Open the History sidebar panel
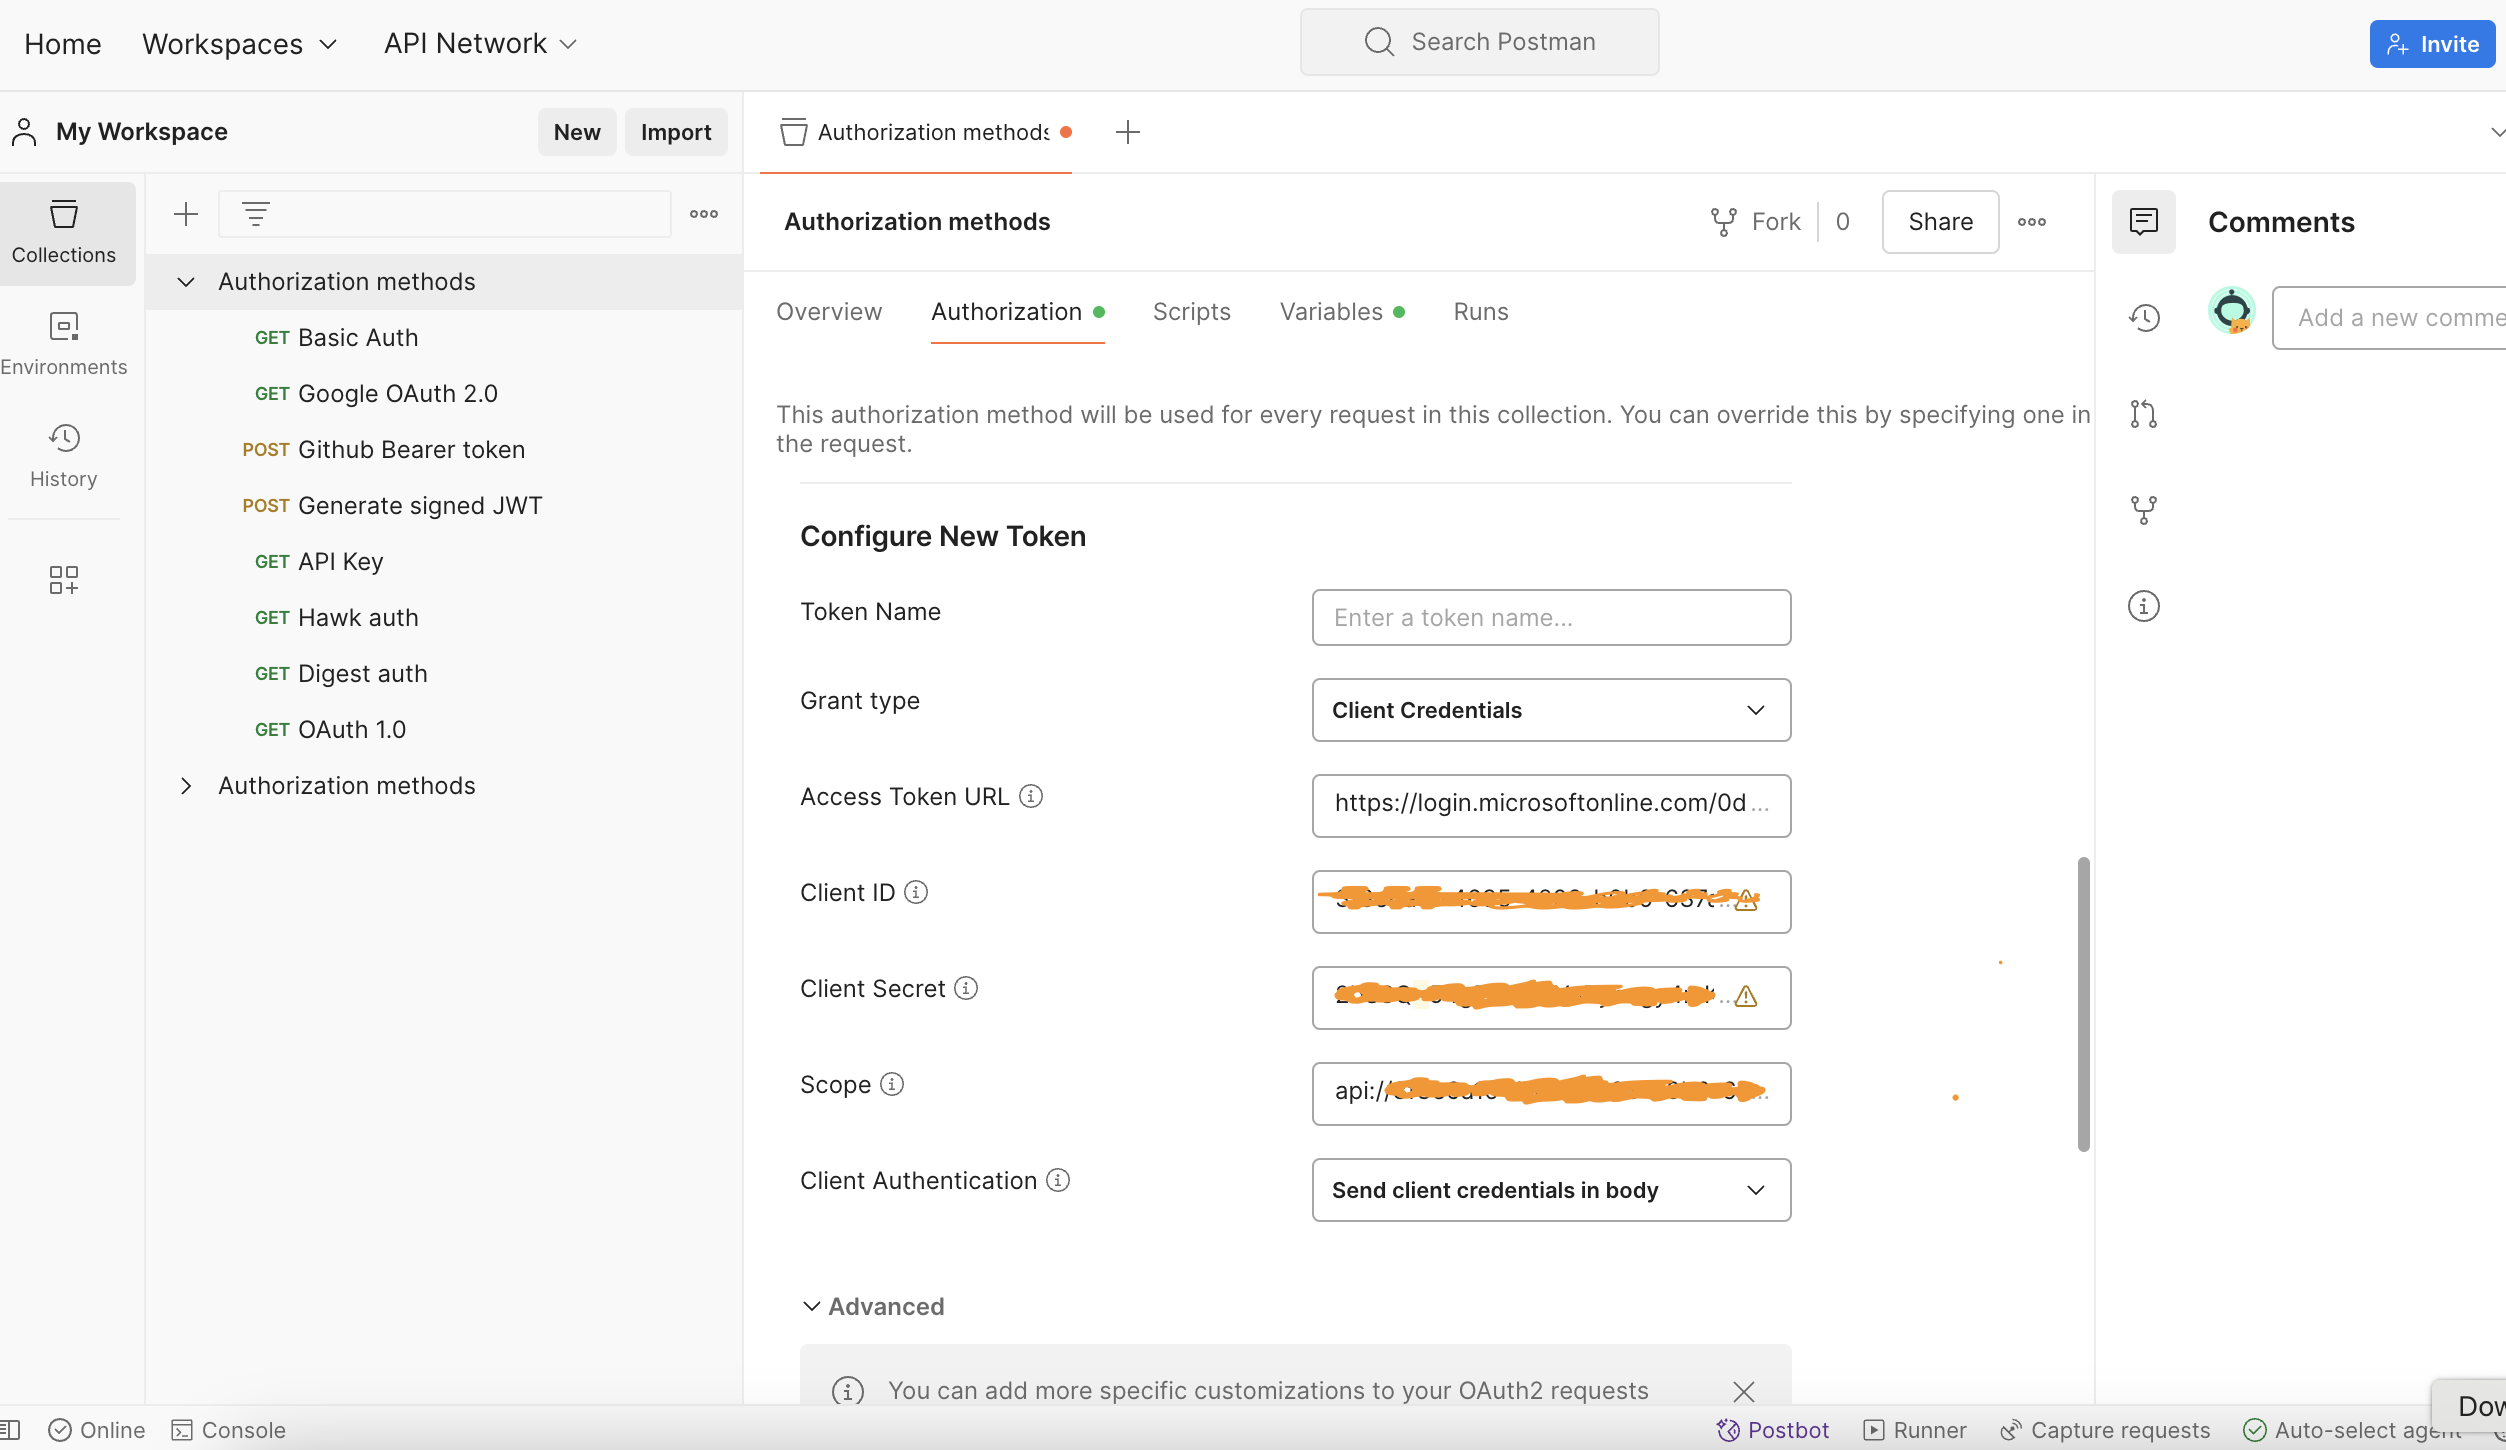The height and width of the screenshot is (1450, 2506). point(63,454)
